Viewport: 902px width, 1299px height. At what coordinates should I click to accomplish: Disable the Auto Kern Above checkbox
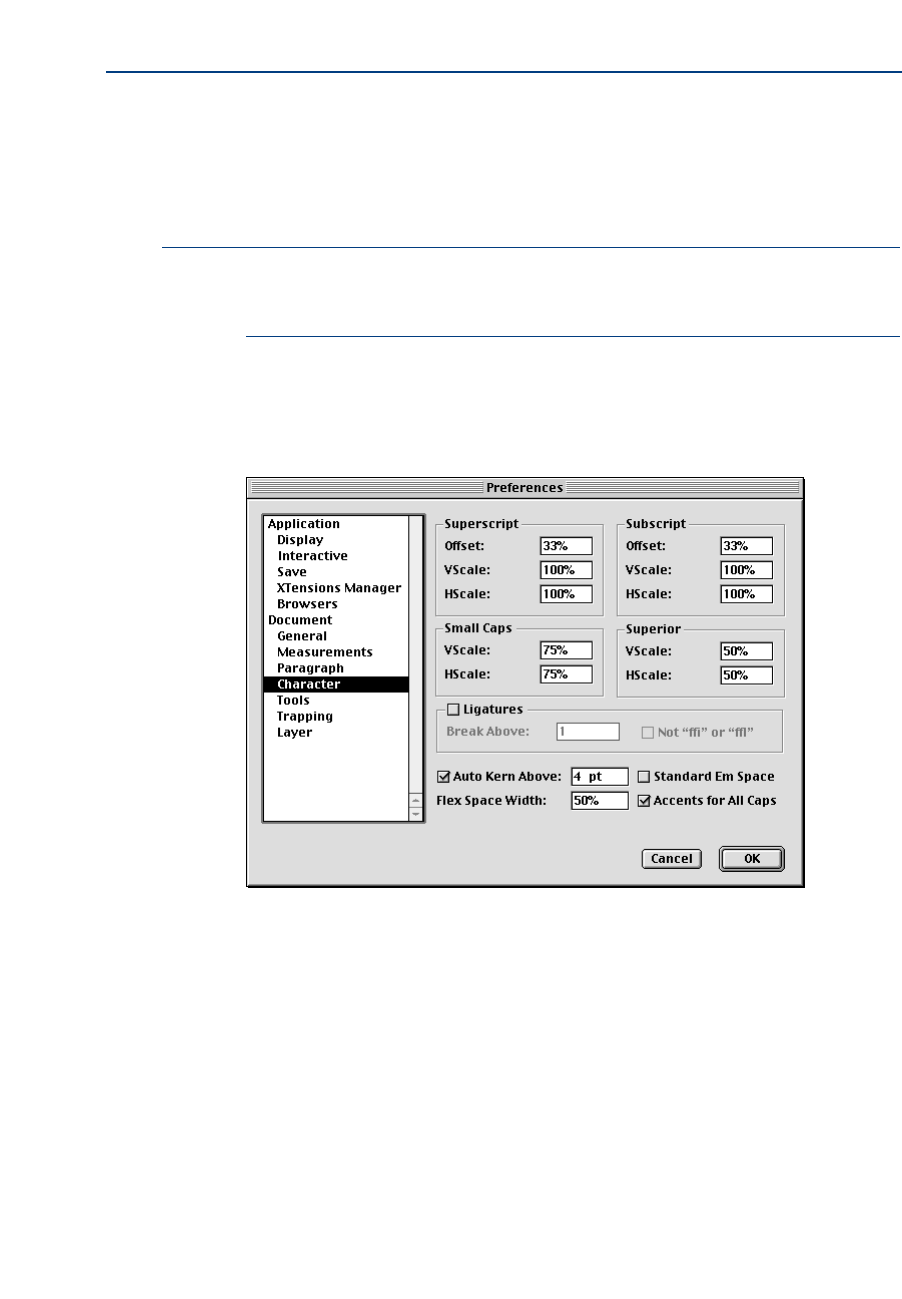[444, 776]
